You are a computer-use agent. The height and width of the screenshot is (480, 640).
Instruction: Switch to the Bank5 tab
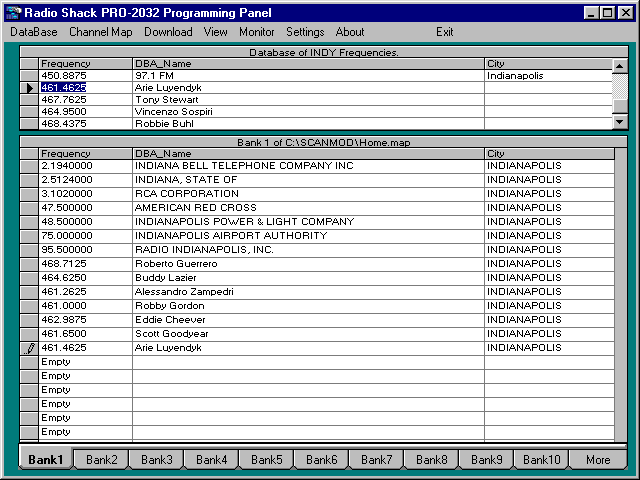[267, 460]
